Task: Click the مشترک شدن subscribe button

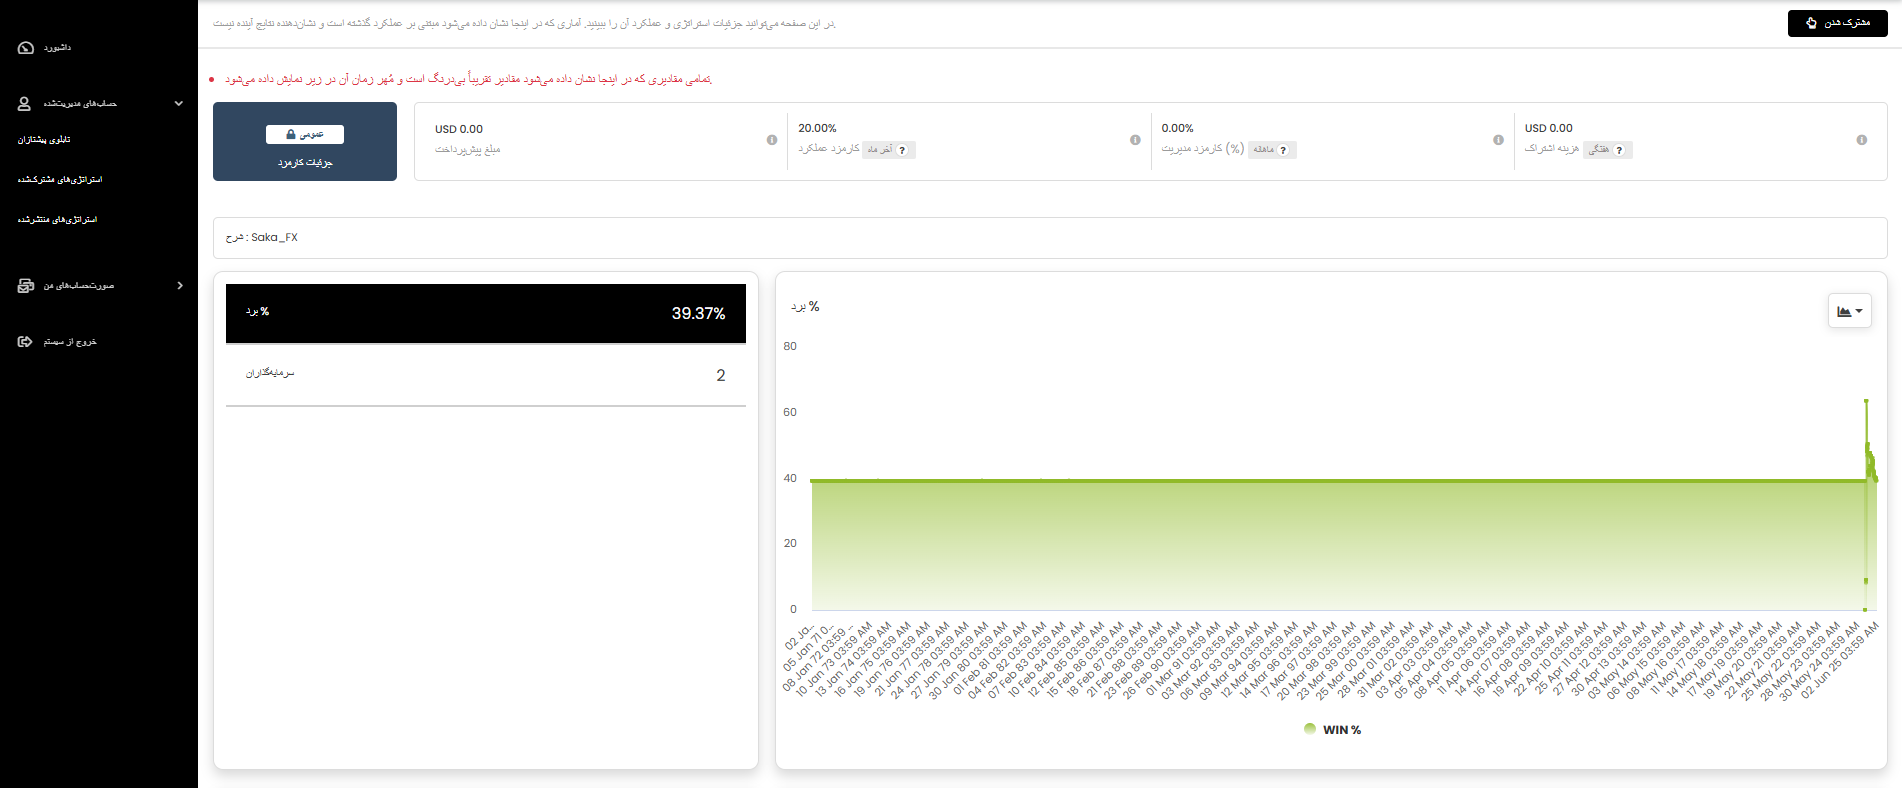Action: click(x=1837, y=23)
